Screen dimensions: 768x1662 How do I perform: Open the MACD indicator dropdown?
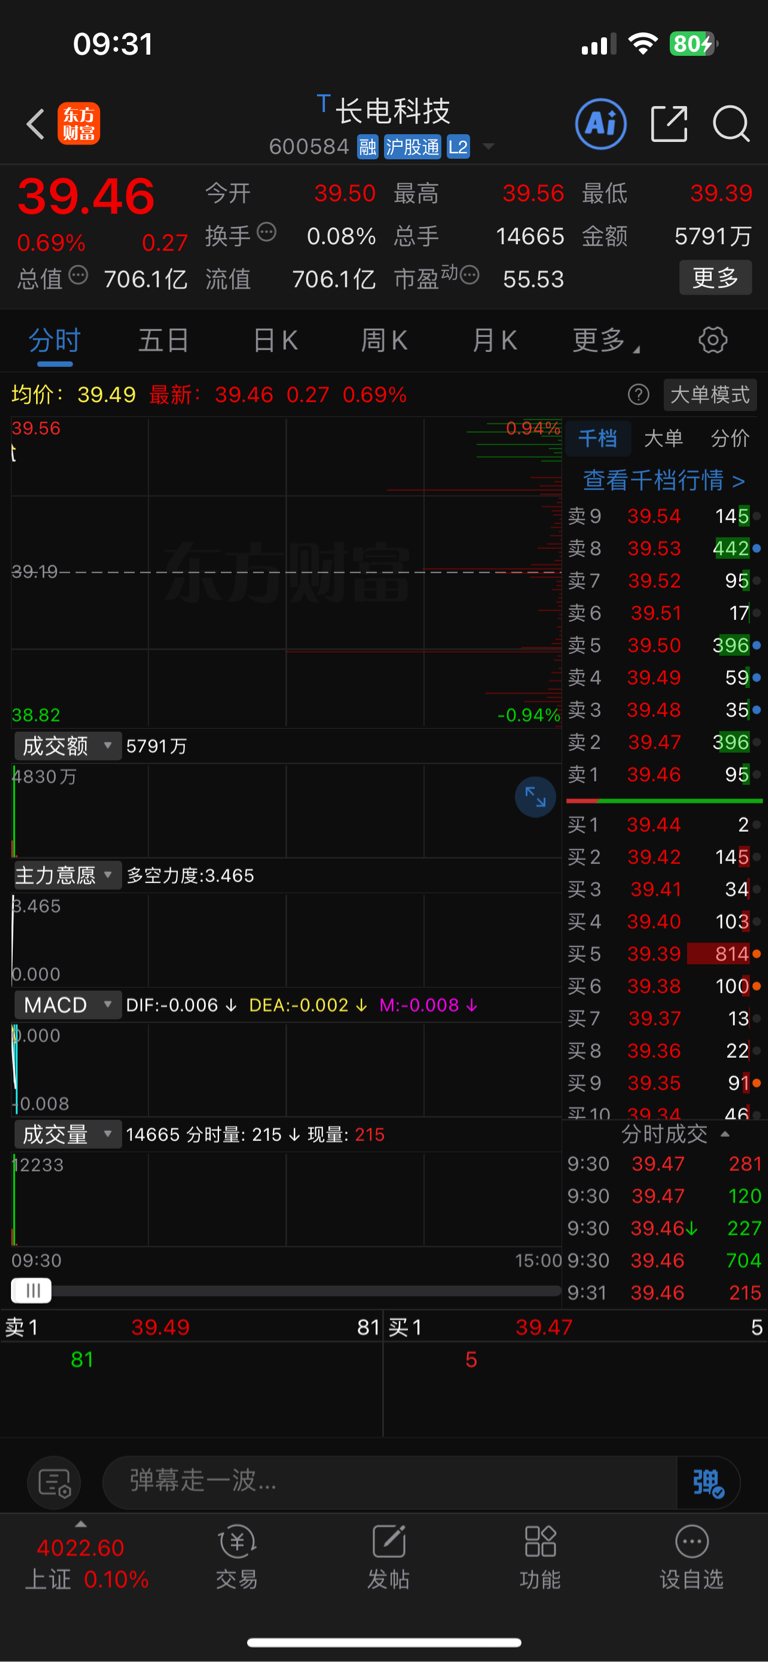click(67, 1005)
